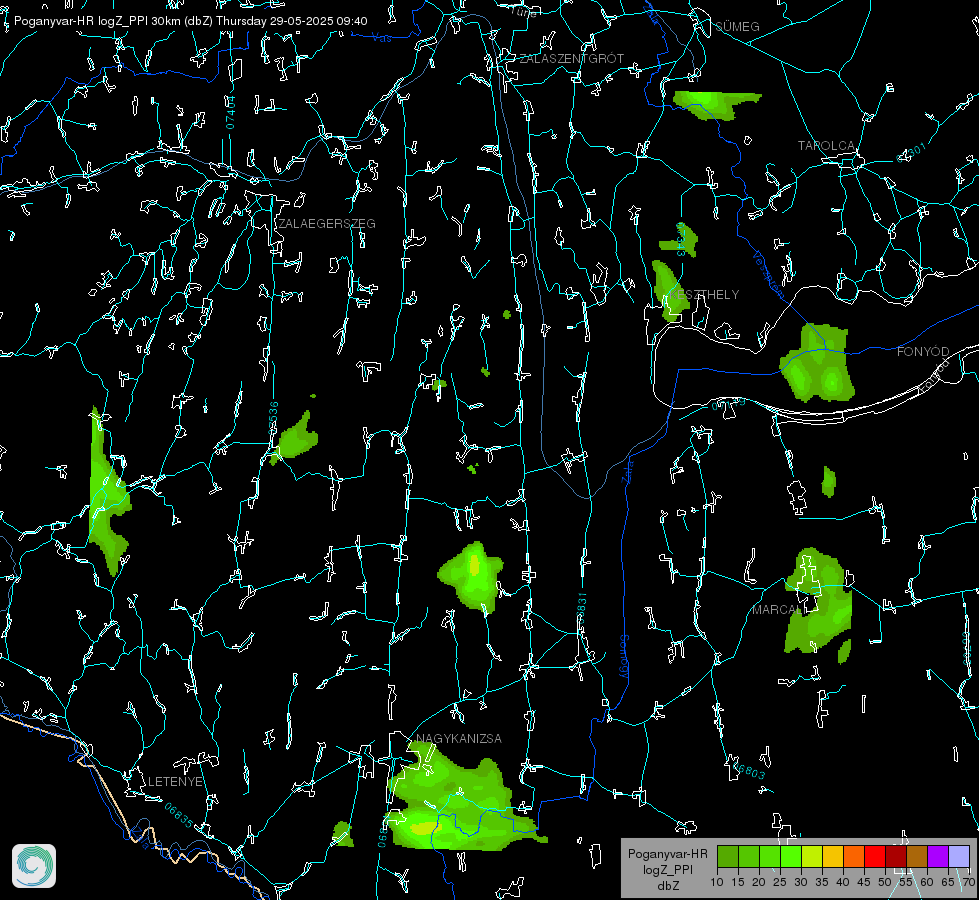The width and height of the screenshot is (979, 900).
Task: Click the logZ_PPI legend label
Action: pos(667,869)
